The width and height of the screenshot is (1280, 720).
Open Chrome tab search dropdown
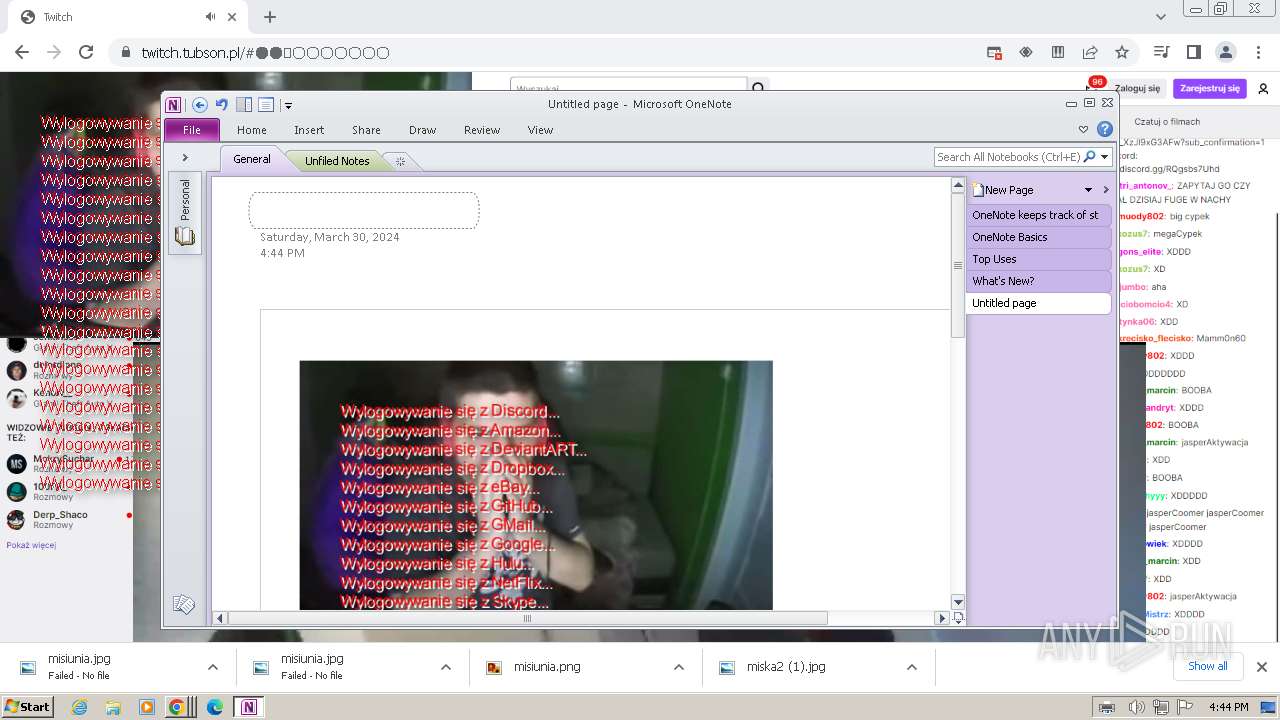click(x=1161, y=17)
